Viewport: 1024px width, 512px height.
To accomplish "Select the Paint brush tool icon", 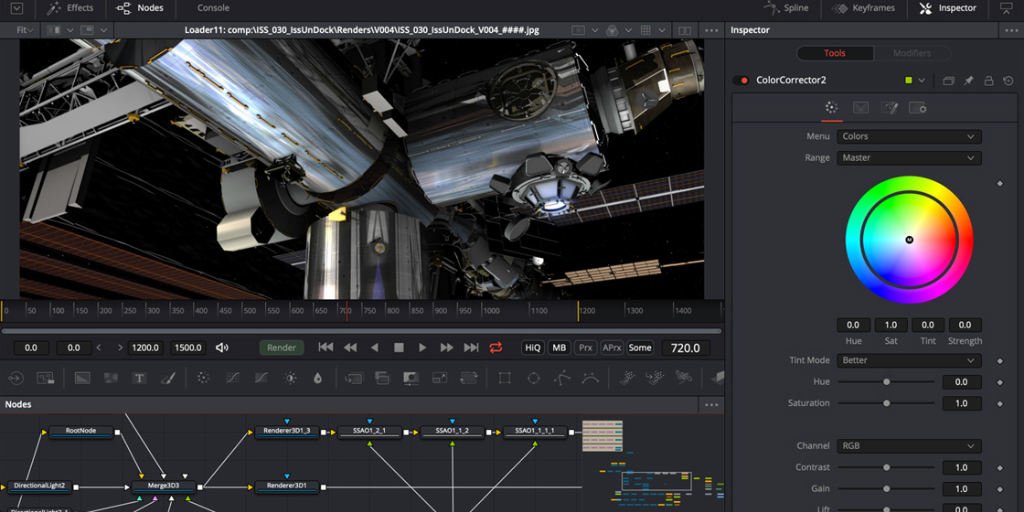I will [x=167, y=377].
